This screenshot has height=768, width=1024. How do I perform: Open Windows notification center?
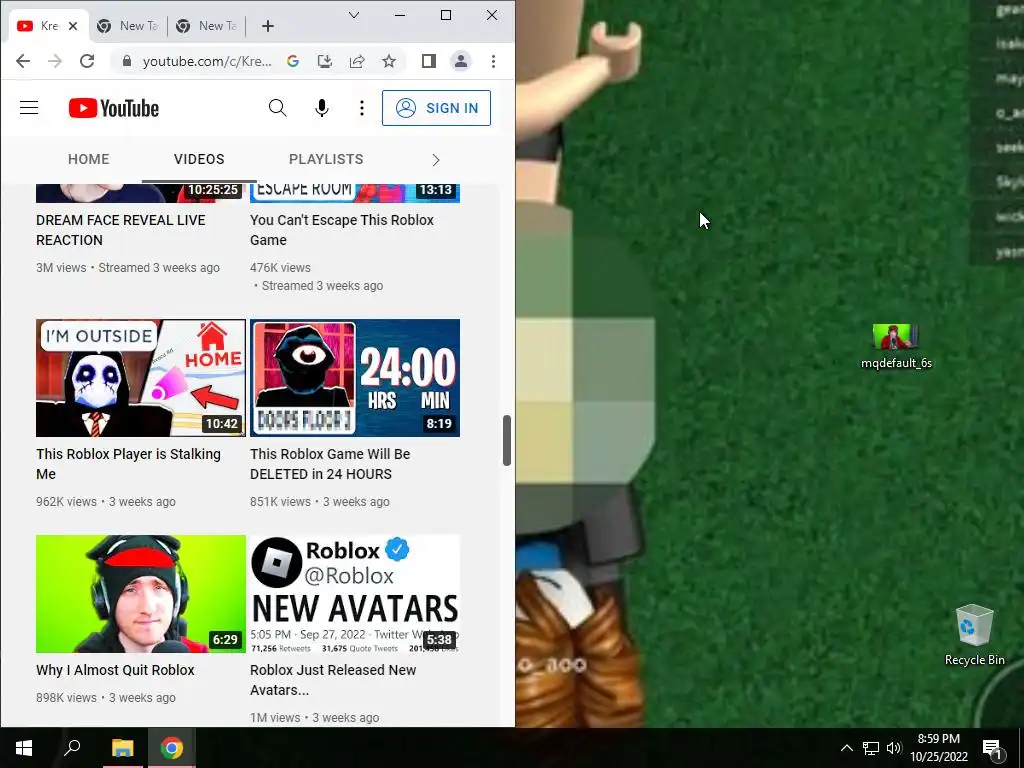pos(992,749)
